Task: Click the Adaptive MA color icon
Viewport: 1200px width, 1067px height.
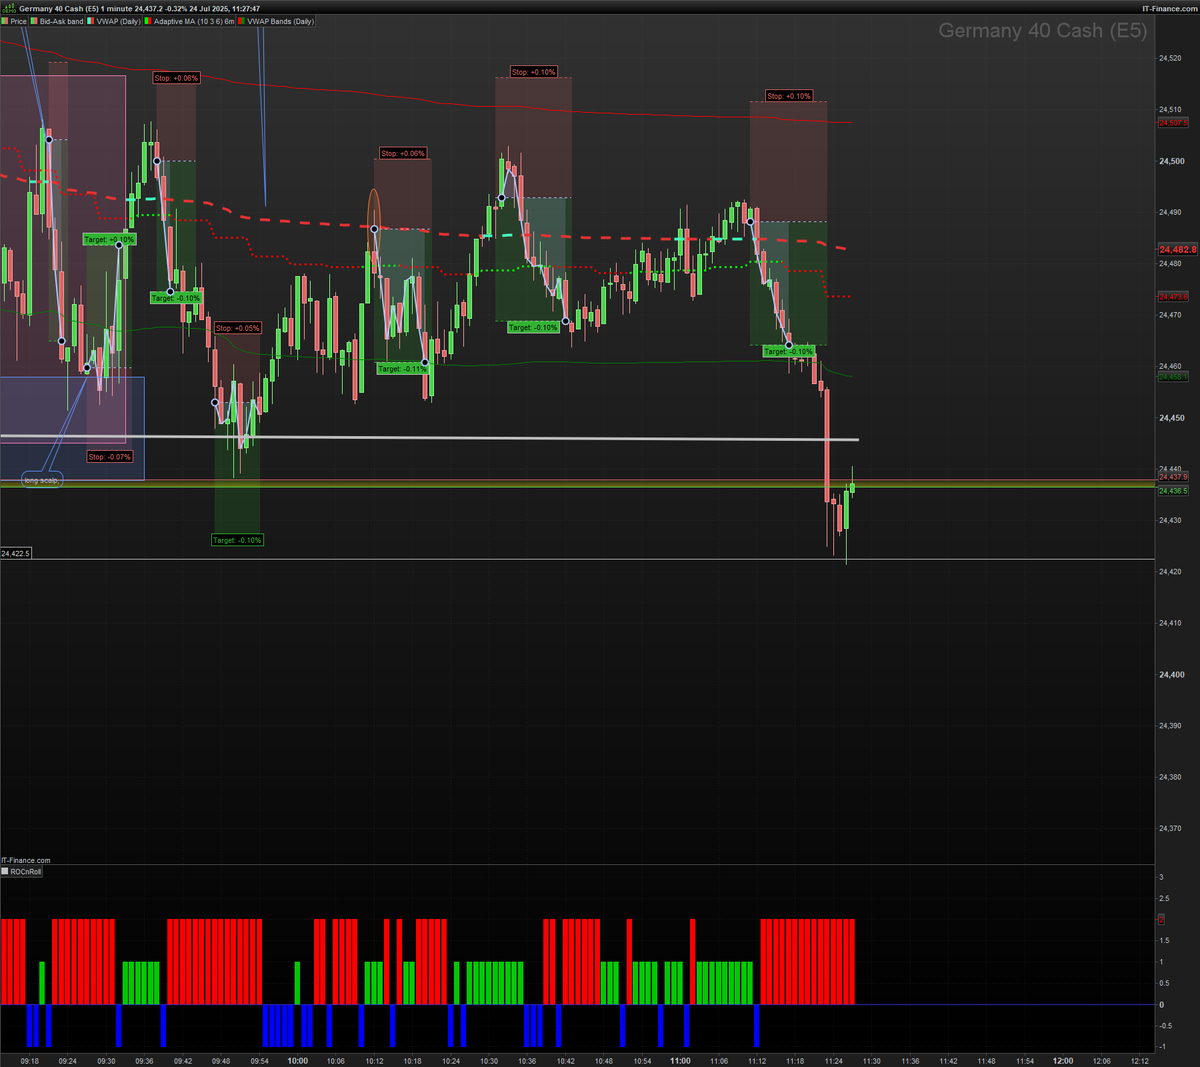Action: pos(148,21)
